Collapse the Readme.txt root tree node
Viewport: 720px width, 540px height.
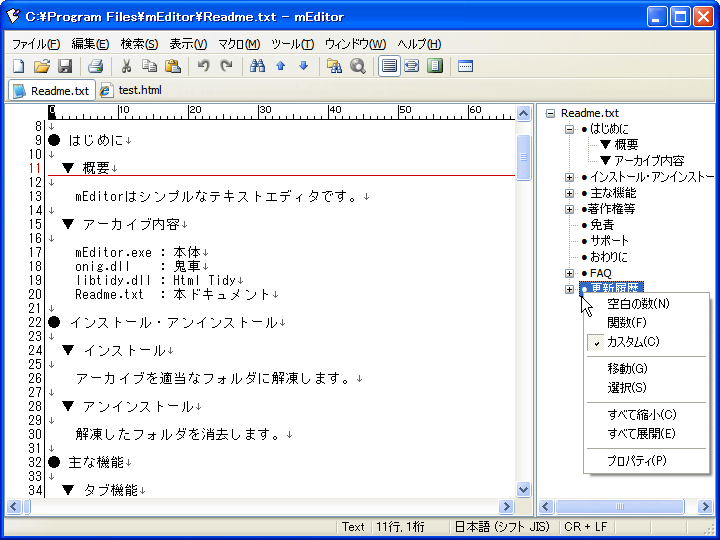tap(550, 113)
